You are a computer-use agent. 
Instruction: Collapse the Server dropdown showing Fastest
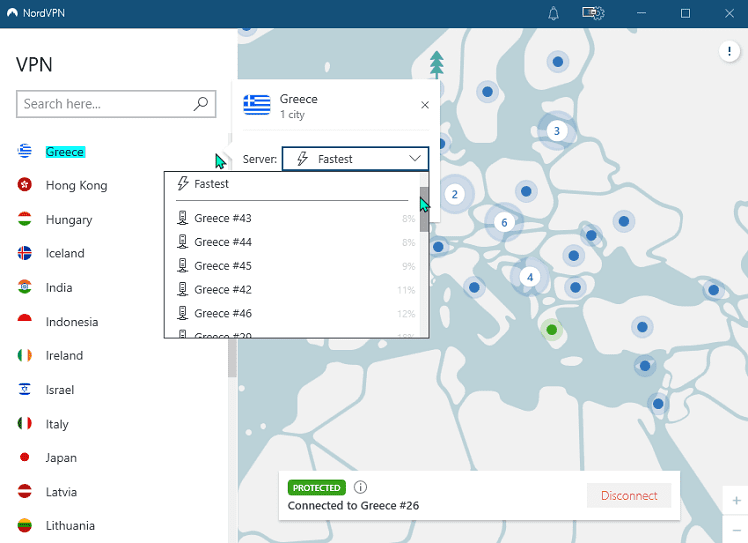point(355,159)
